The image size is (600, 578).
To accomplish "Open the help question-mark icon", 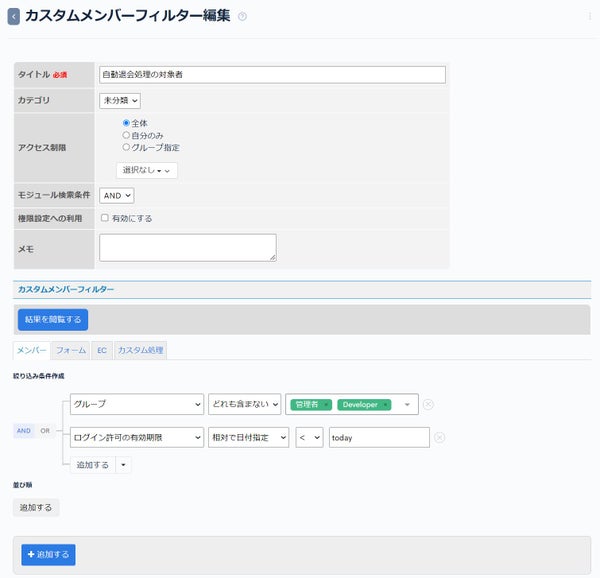I will click(x=242, y=16).
